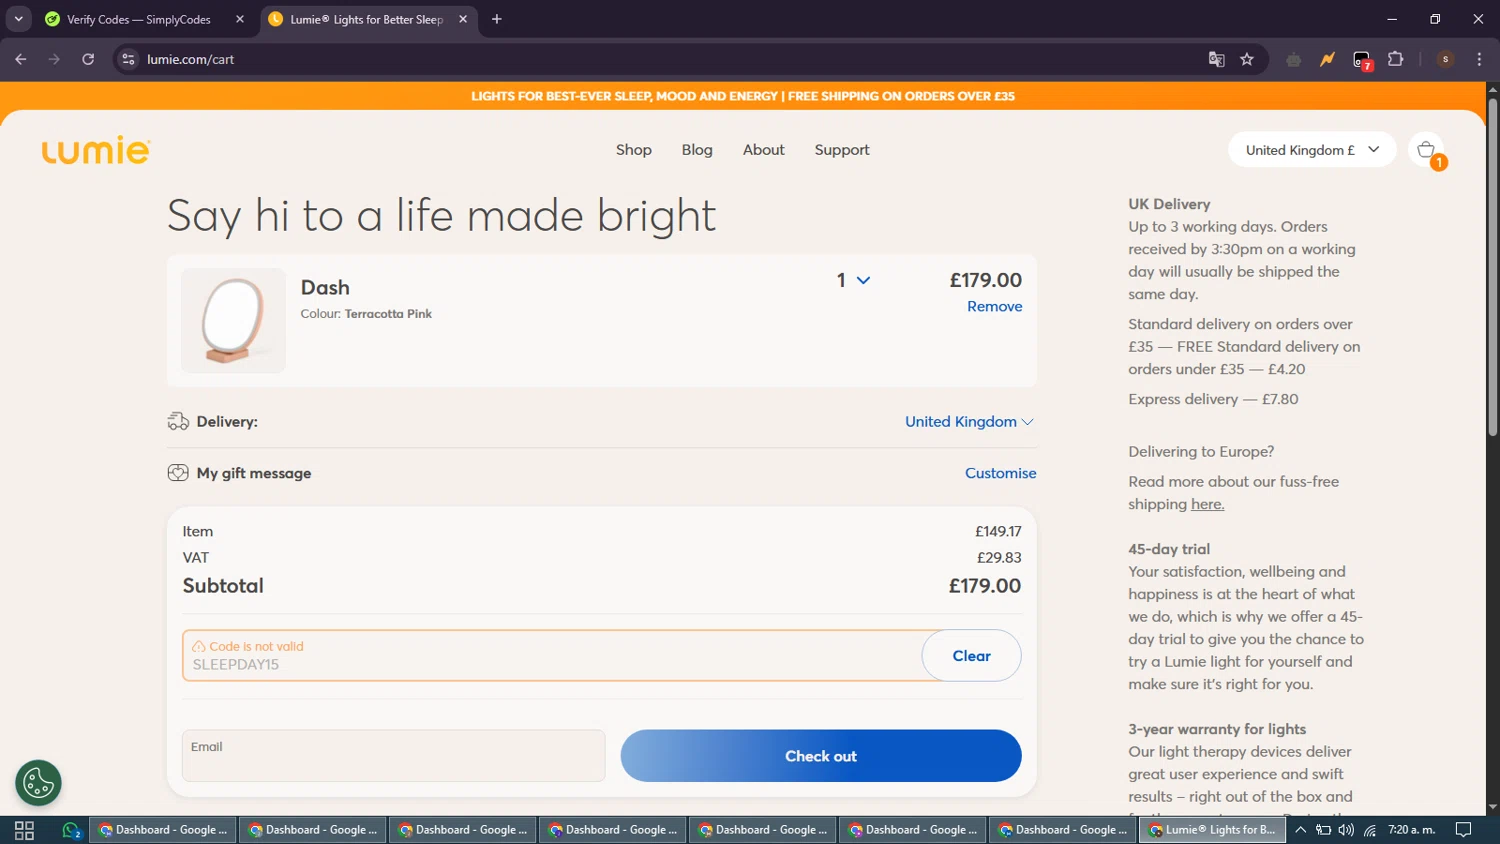The height and width of the screenshot is (844, 1500).
Task: Open the Shop menu
Action: (634, 149)
